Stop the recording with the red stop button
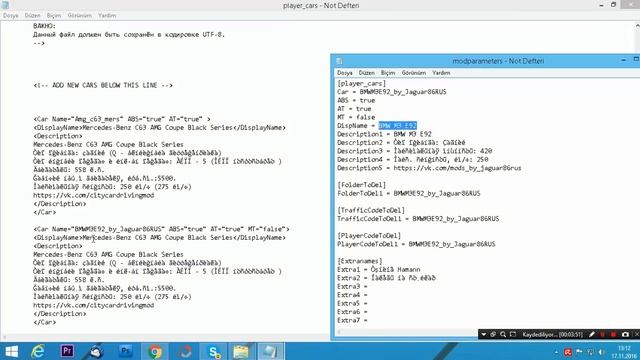This screenshot has width=640, height=360. 613,334
